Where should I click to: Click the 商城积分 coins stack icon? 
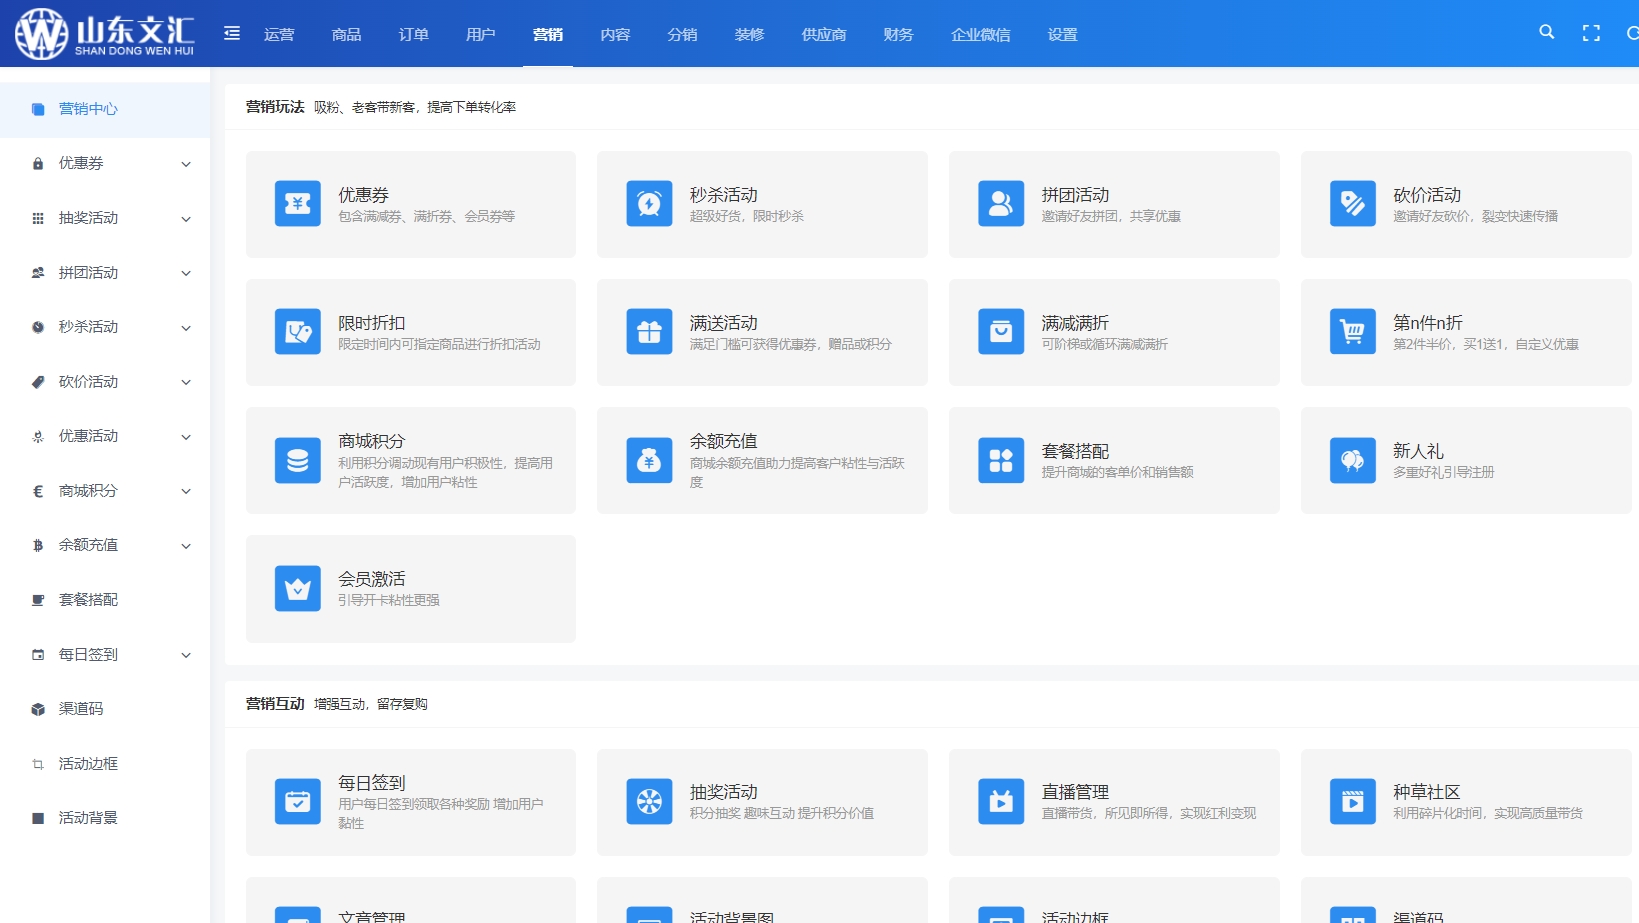(x=298, y=460)
